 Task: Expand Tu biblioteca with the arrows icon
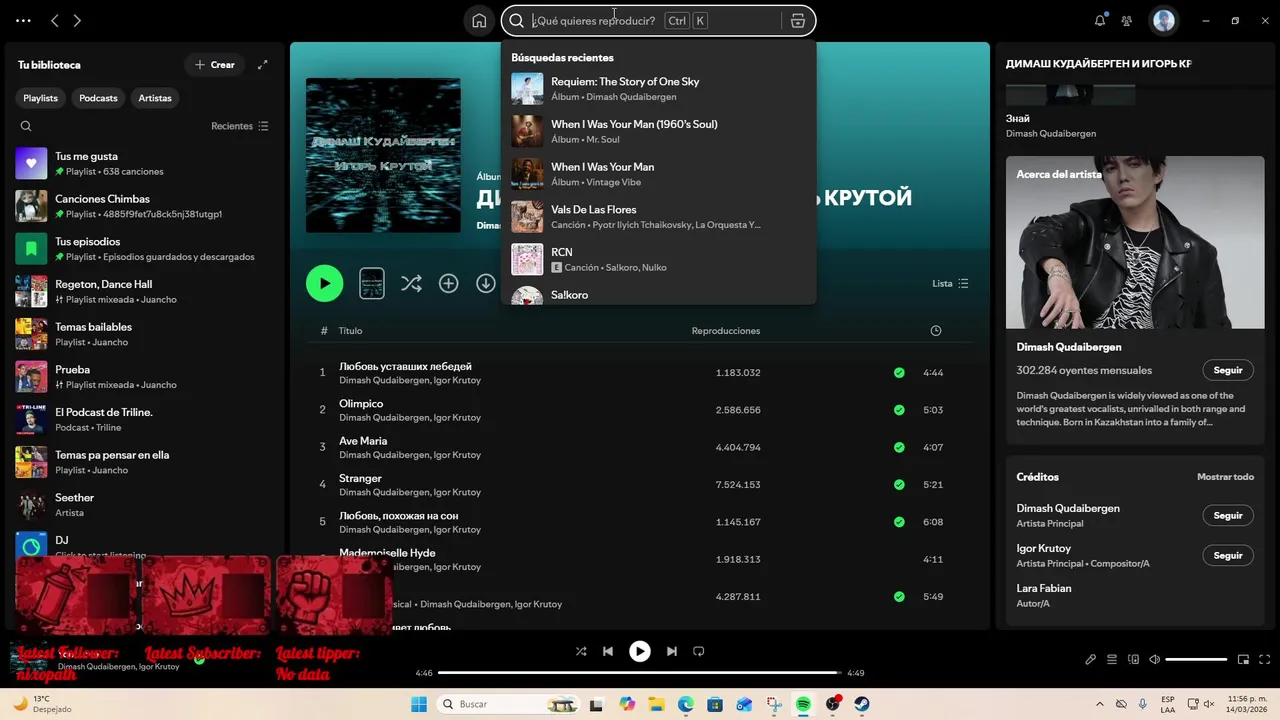click(x=262, y=65)
